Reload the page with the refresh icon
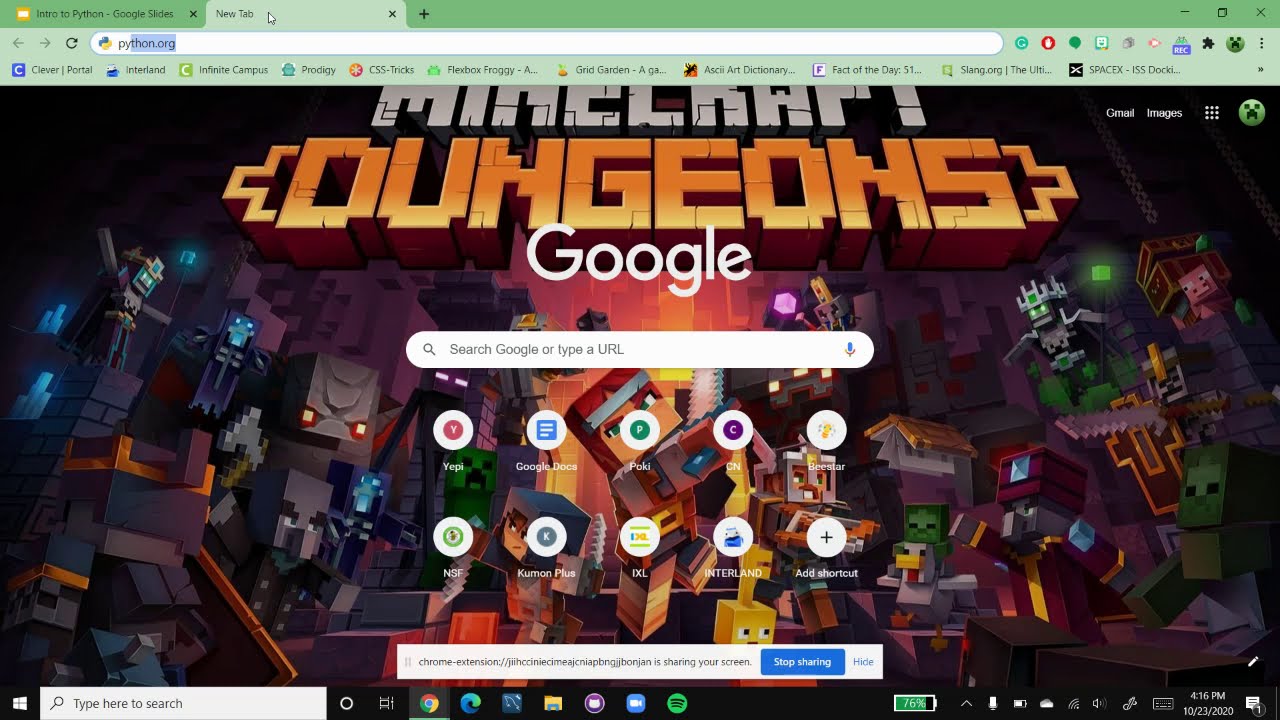1280x720 pixels. pyautogui.click(x=72, y=43)
